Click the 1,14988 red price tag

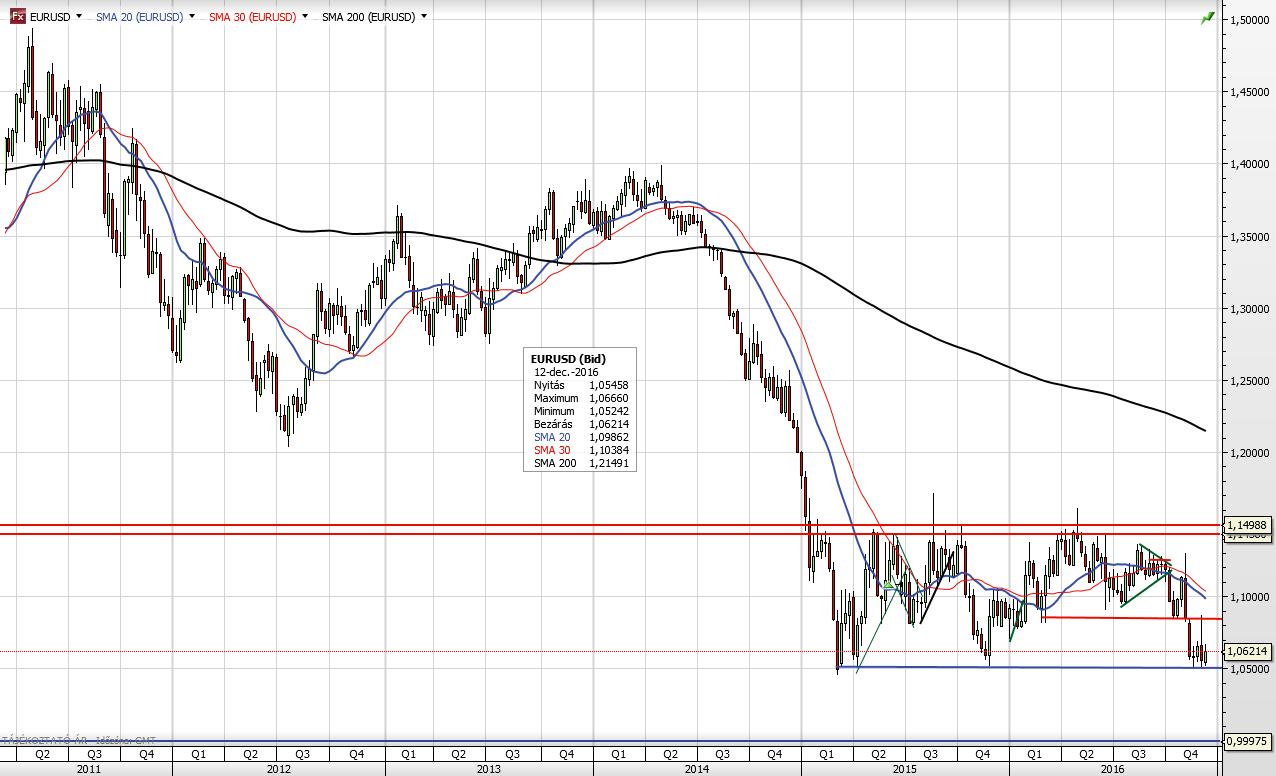[1247, 525]
